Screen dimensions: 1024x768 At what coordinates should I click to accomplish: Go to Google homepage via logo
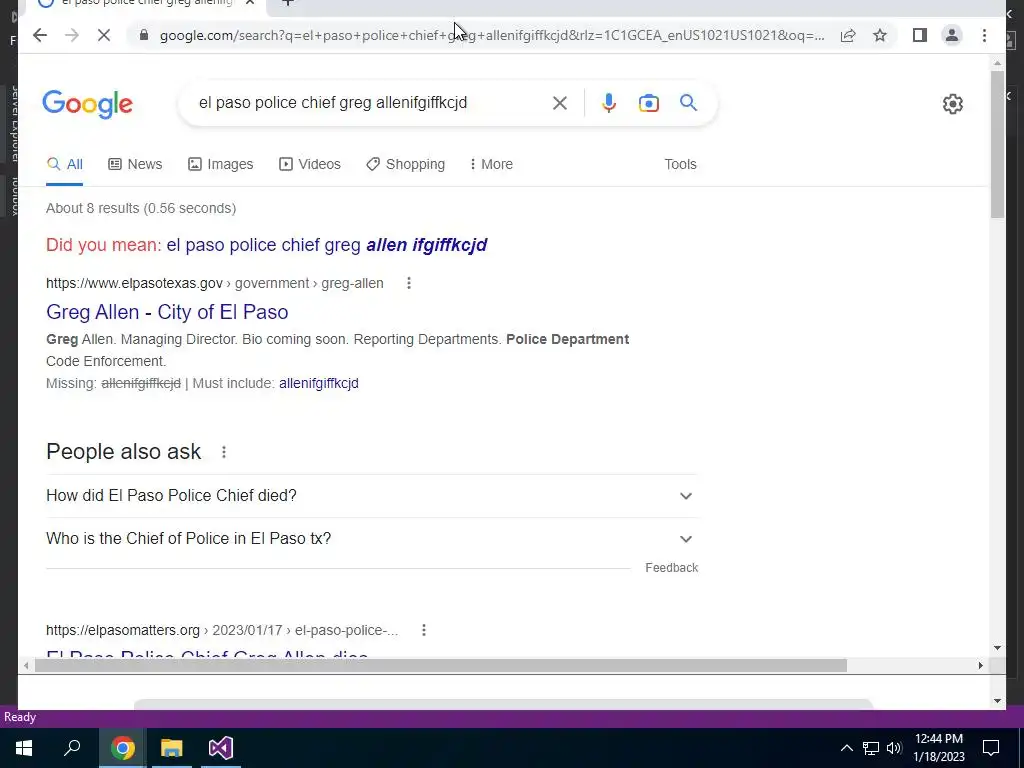coord(88,104)
